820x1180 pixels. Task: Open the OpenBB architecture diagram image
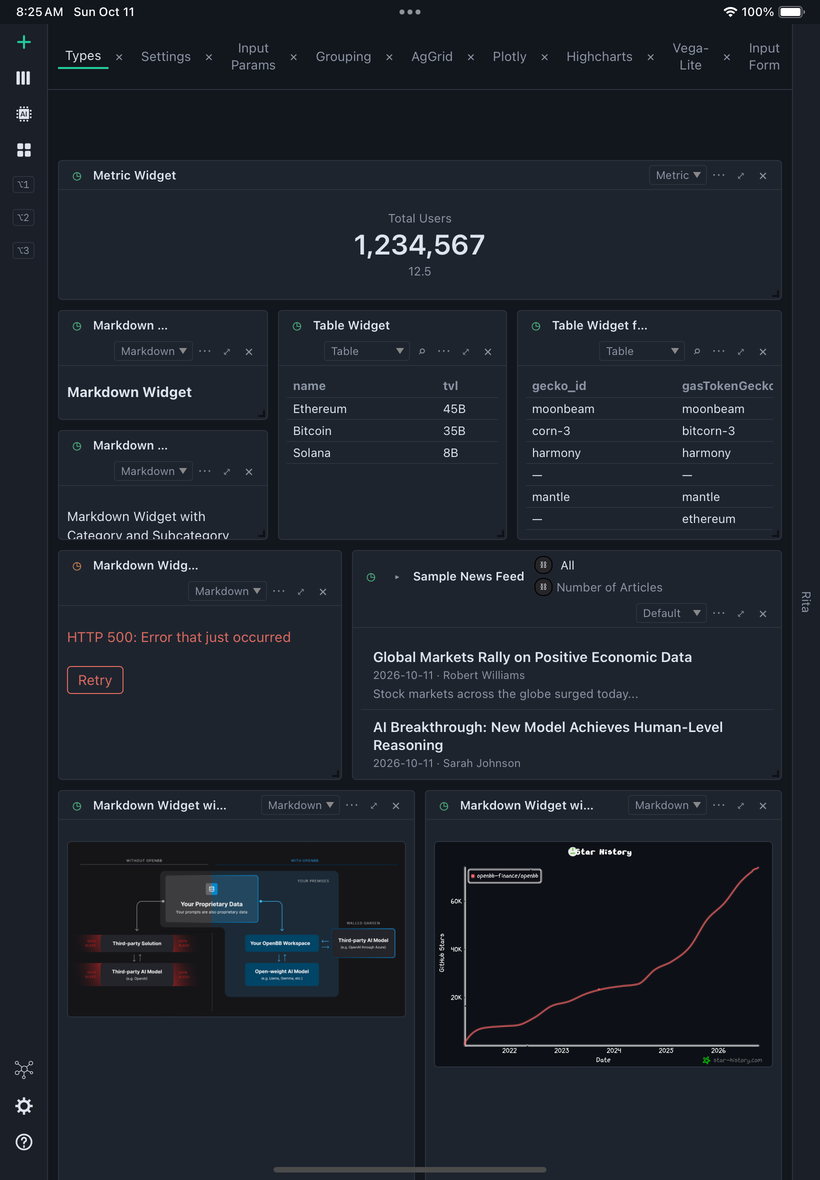[236, 929]
